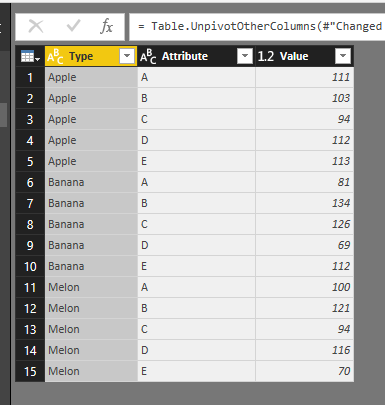Viewport: 385px width, 405px height.
Task: Select row number 9
Action: pyautogui.click(x=30, y=245)
